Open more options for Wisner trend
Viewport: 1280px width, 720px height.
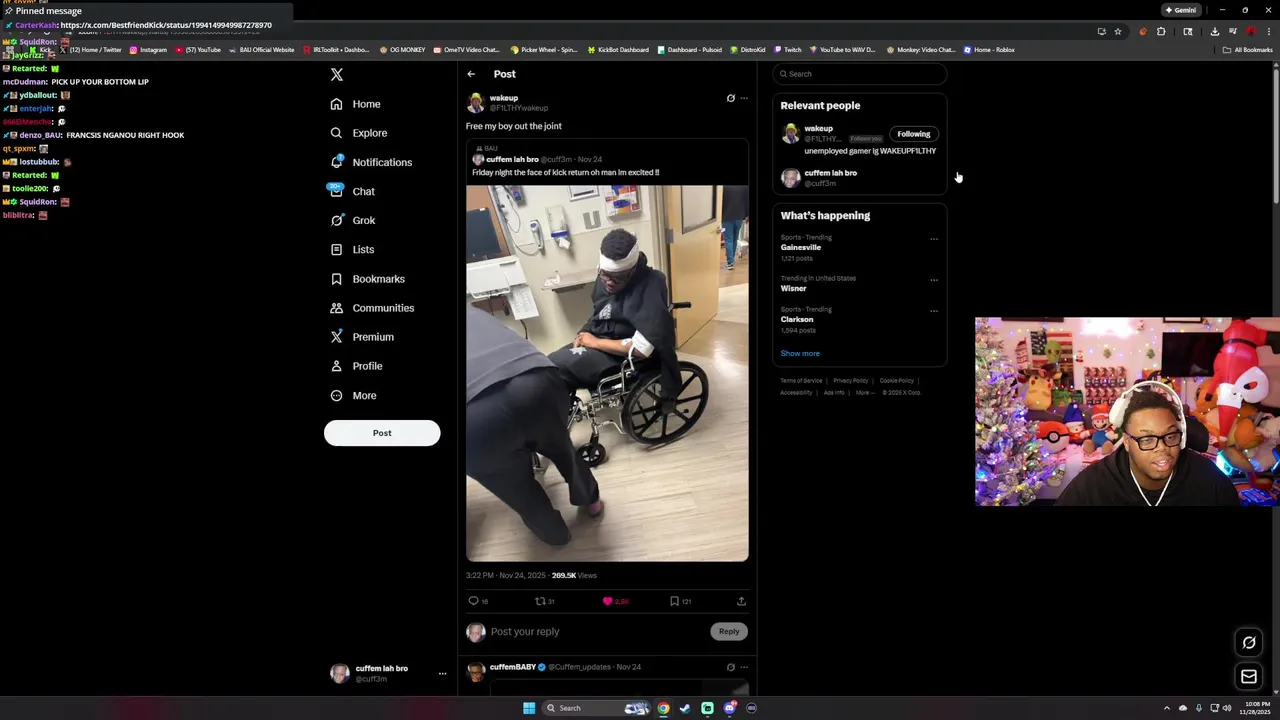pyautogui.click(x=934, y=280)
